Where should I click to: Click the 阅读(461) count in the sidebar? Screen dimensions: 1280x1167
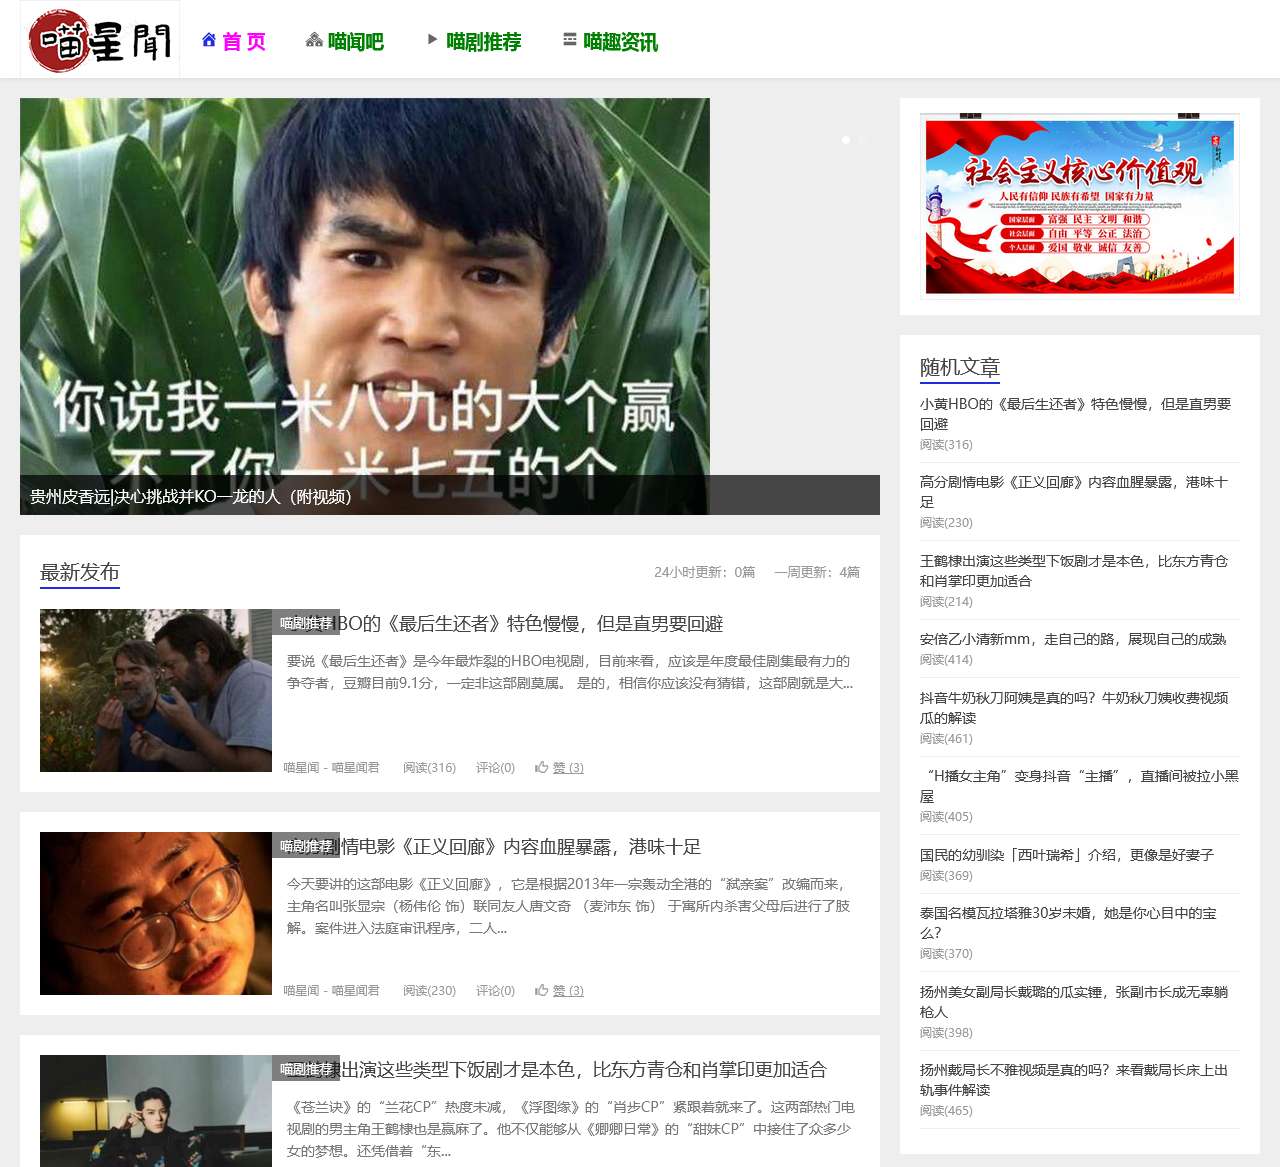coord(946,739)
